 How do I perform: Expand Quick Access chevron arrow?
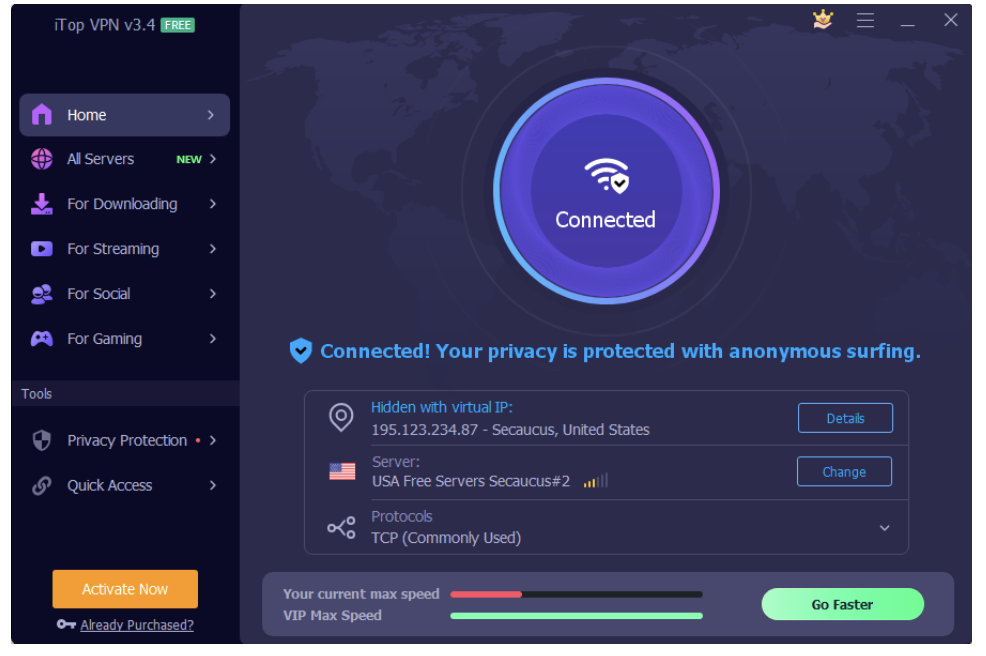coord(213,486)
